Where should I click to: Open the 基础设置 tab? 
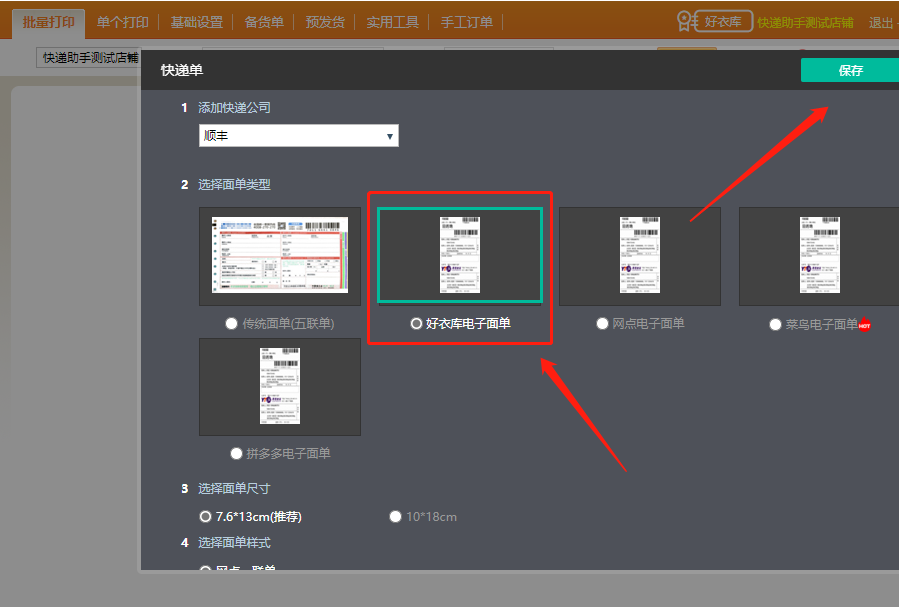click(197, 22)
